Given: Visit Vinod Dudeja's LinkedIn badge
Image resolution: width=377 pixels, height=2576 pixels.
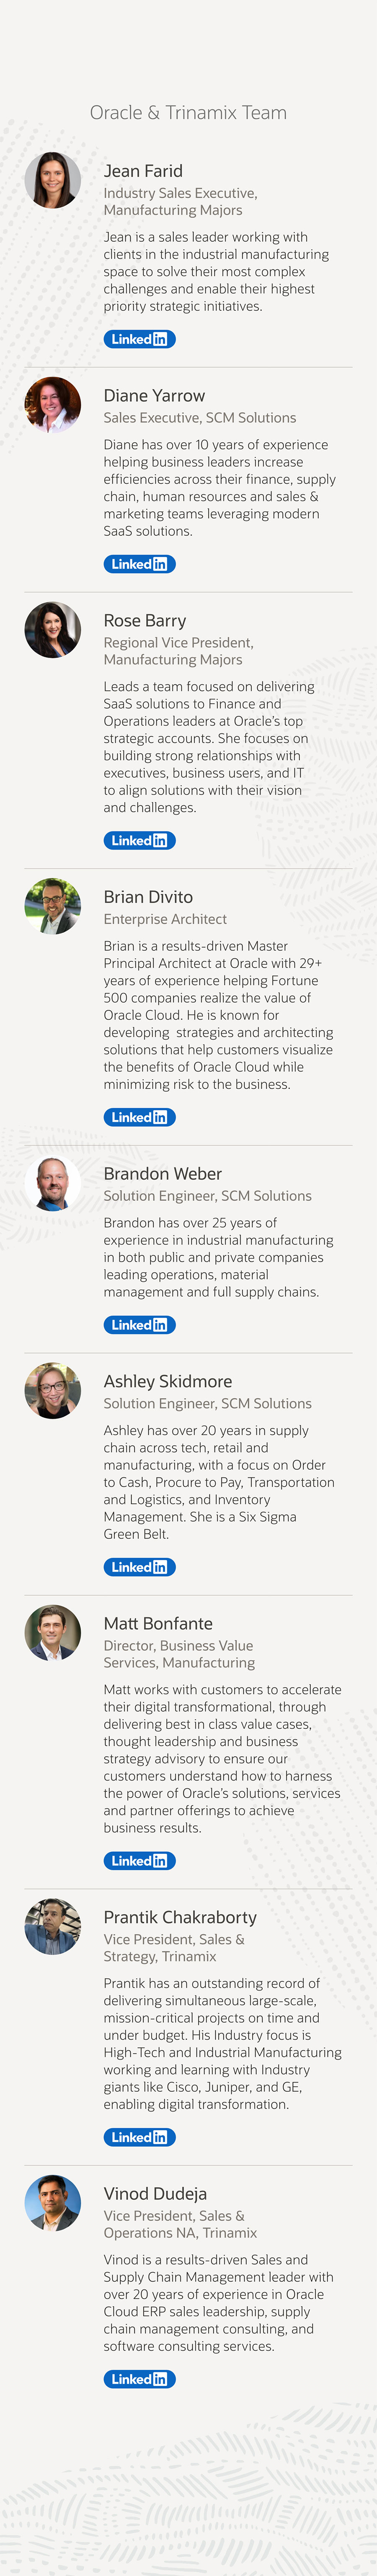Looking at the screenshot, I should coord(139,2379).
